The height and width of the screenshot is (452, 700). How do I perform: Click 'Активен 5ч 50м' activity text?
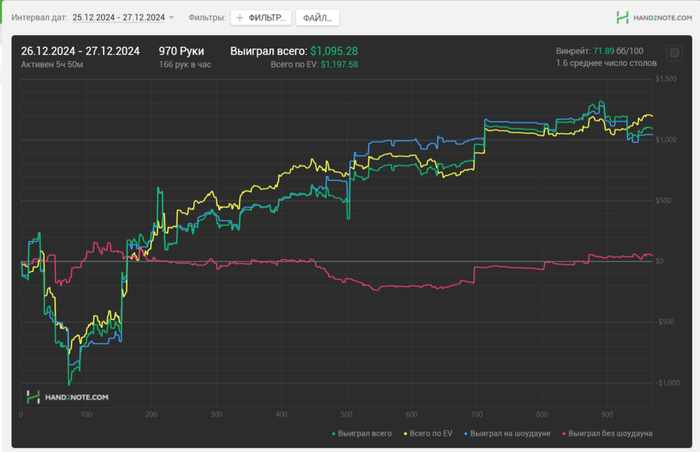(52, 64)
